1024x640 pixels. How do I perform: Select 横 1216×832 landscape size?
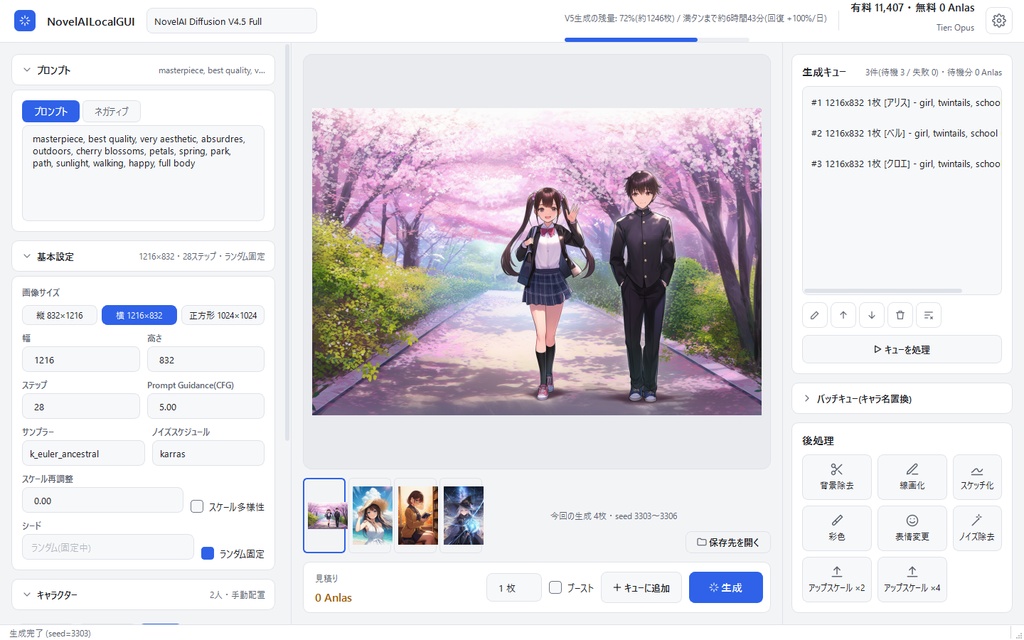point(139,315)
